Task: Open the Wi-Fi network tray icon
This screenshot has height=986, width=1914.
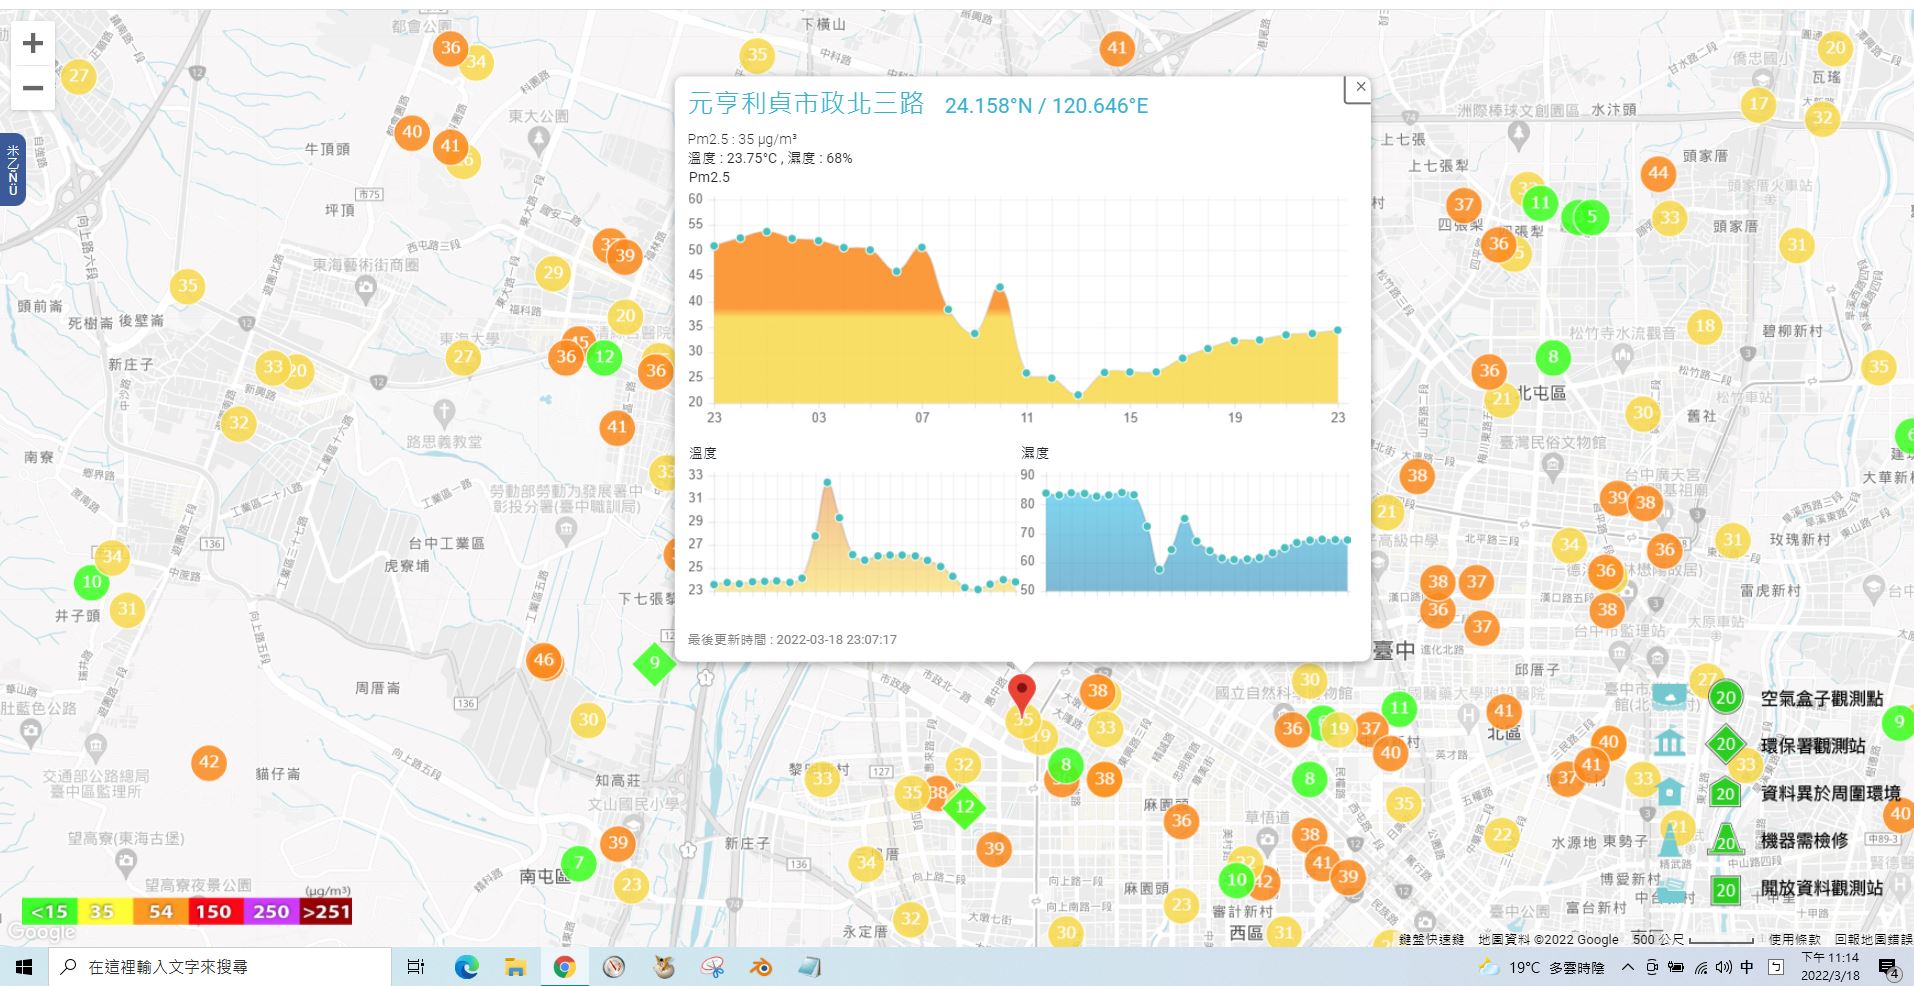Action: tap(1700, 967)
